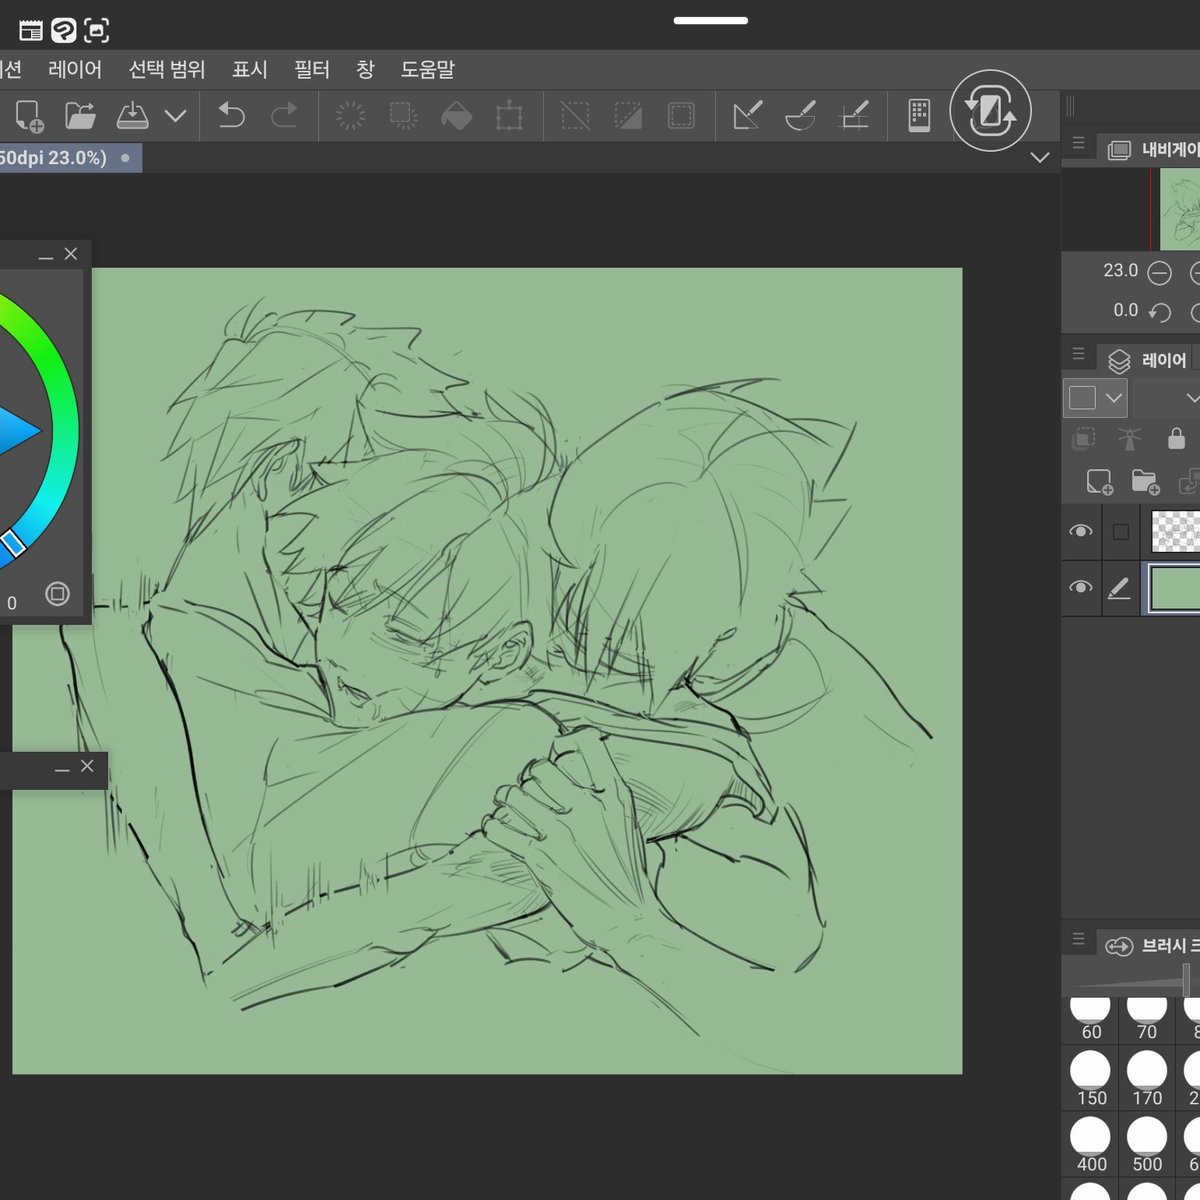Create a new raster layer
The image size is (1200, 1200).
(1099, 482)
